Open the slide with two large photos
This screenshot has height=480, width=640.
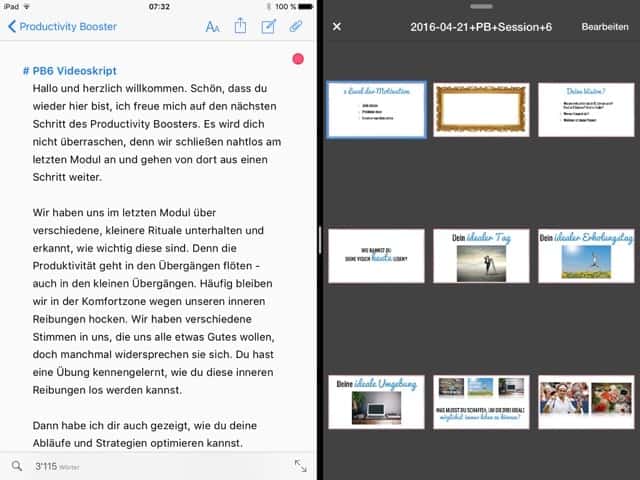coord(586,402)
